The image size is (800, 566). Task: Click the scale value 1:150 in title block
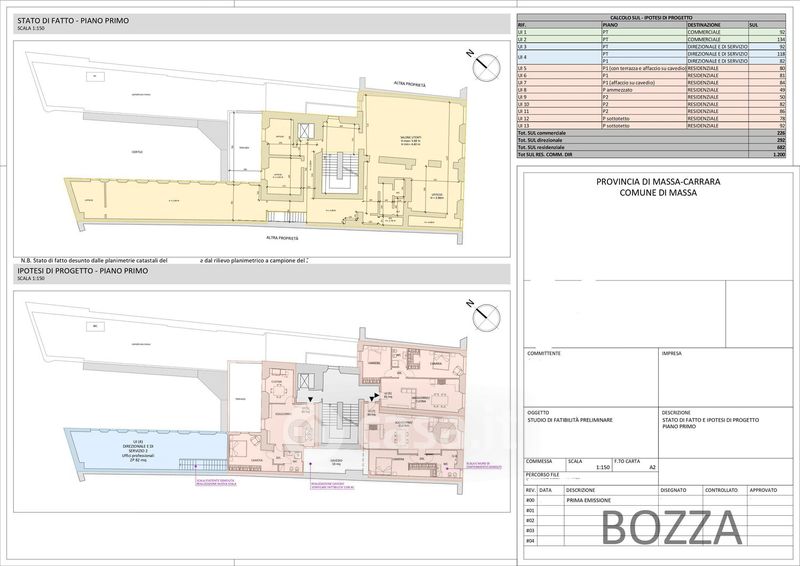603,466
